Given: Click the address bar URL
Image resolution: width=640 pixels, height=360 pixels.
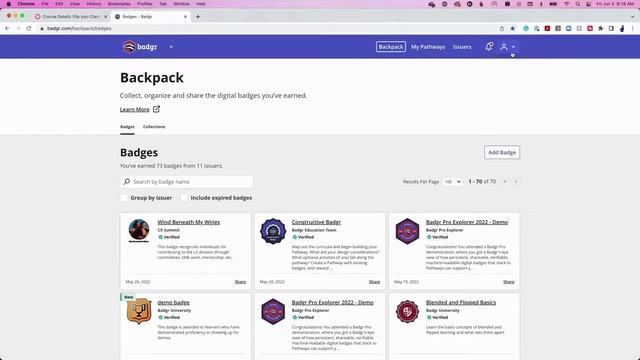Looking at the screenshot, I should 79,28.
